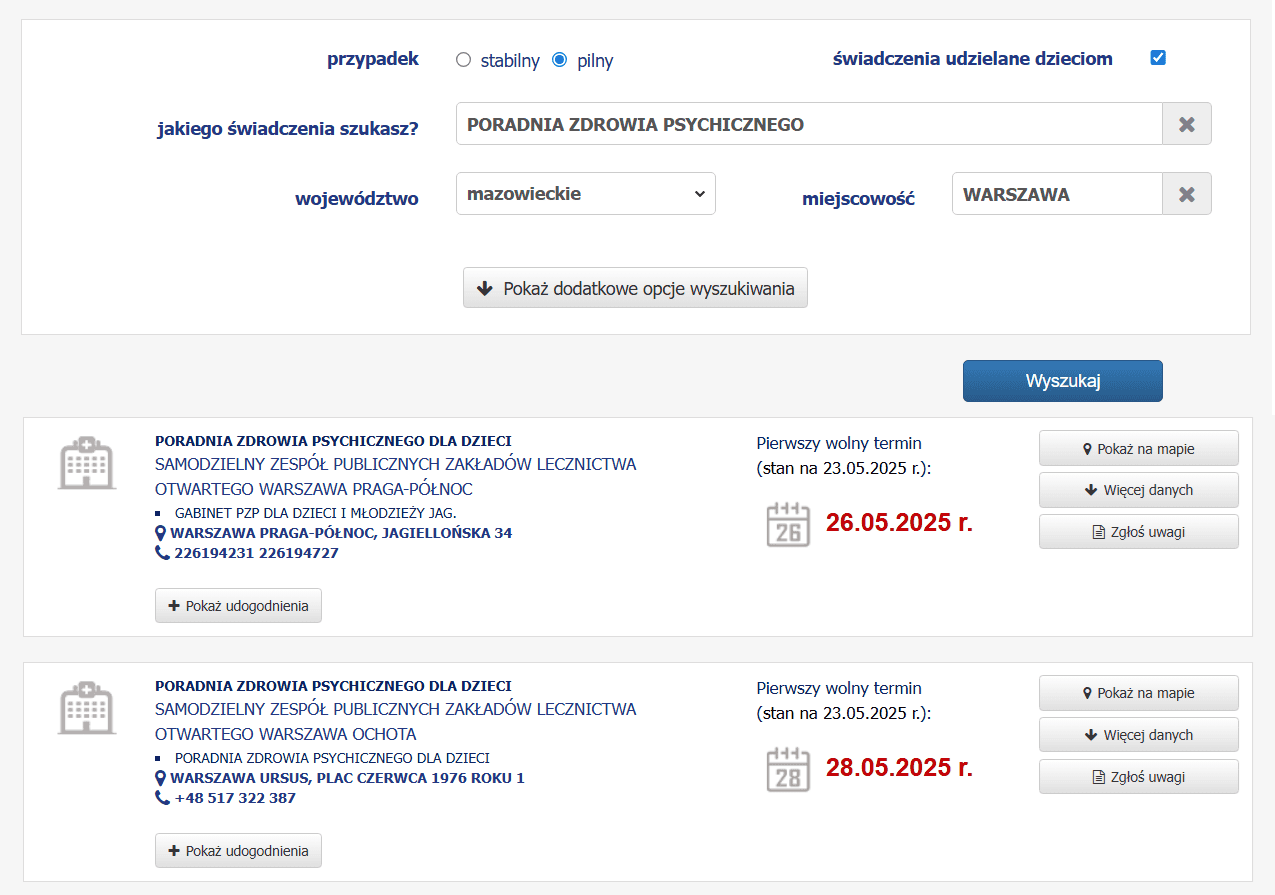Expand 'Pokaż dodatkowe opcje wyszukiwania'
1275x895 pixels.
[x=635, y=288]
